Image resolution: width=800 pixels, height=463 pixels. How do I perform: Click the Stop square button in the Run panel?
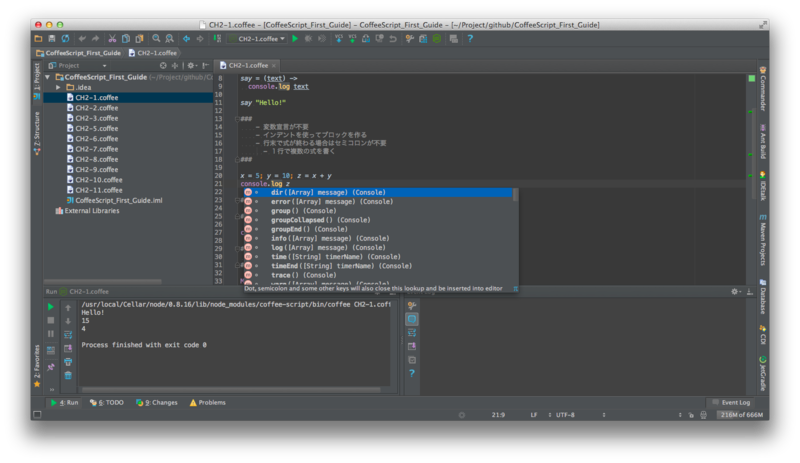tap(51, 321)
